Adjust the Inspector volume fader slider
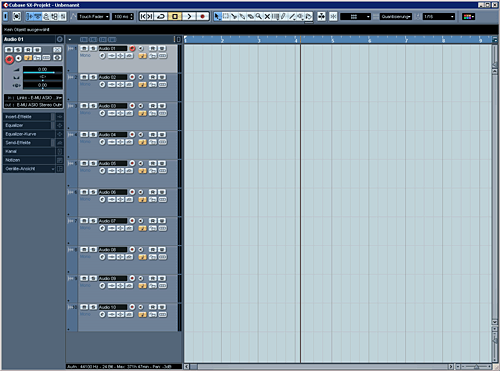 coord(42,71)
